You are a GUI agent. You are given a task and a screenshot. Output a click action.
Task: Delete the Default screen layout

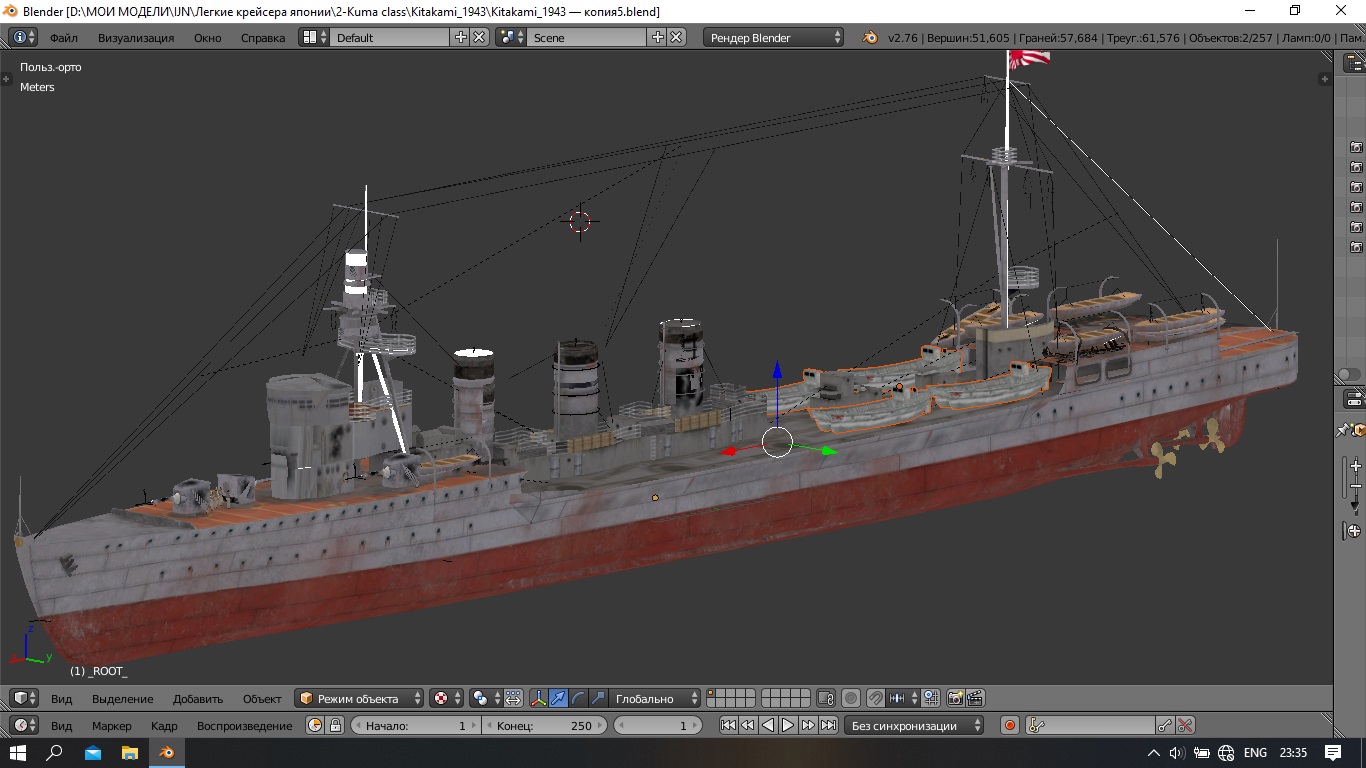pos(480,37)
